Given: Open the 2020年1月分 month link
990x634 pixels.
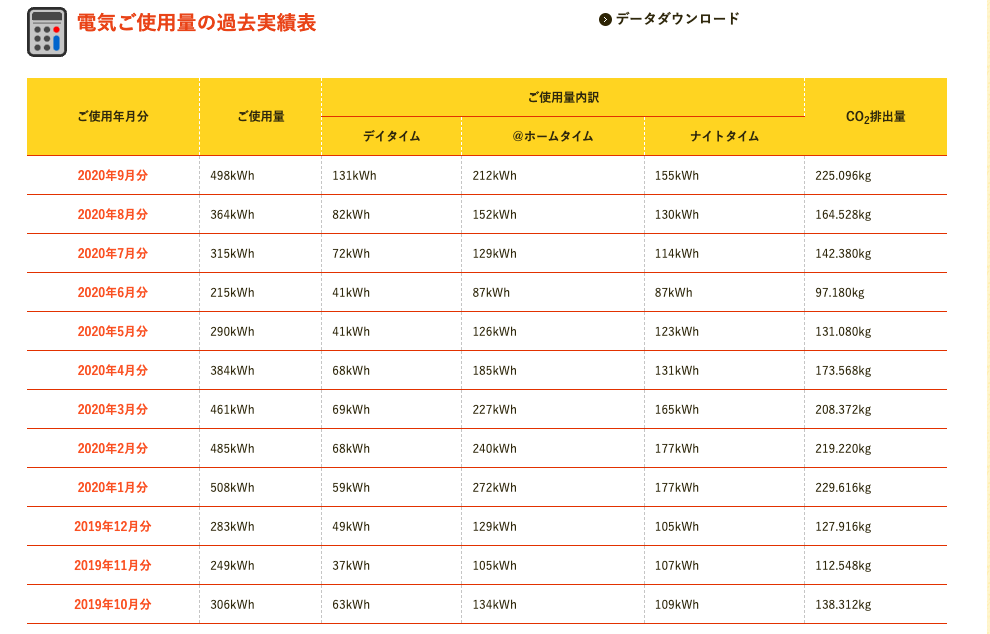Looking at the screenshot, I should [x=112, y=487].
